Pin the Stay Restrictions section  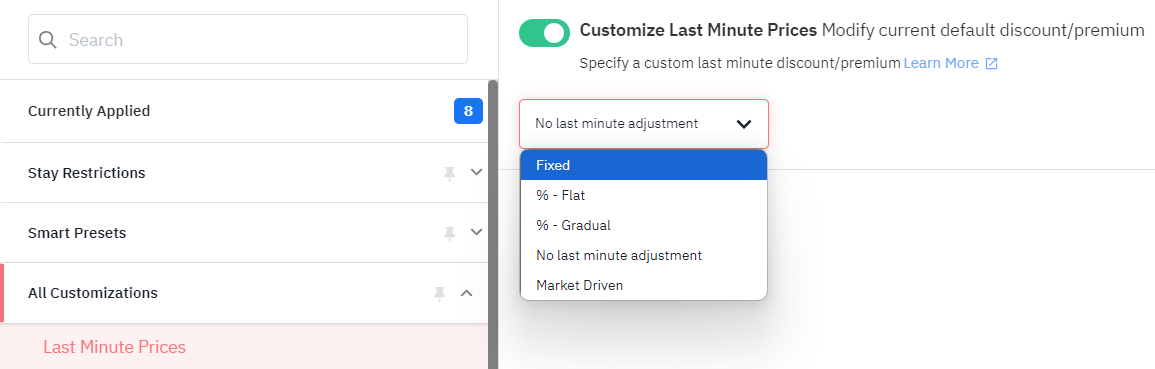pyautogui.click(x=449, y=173)
